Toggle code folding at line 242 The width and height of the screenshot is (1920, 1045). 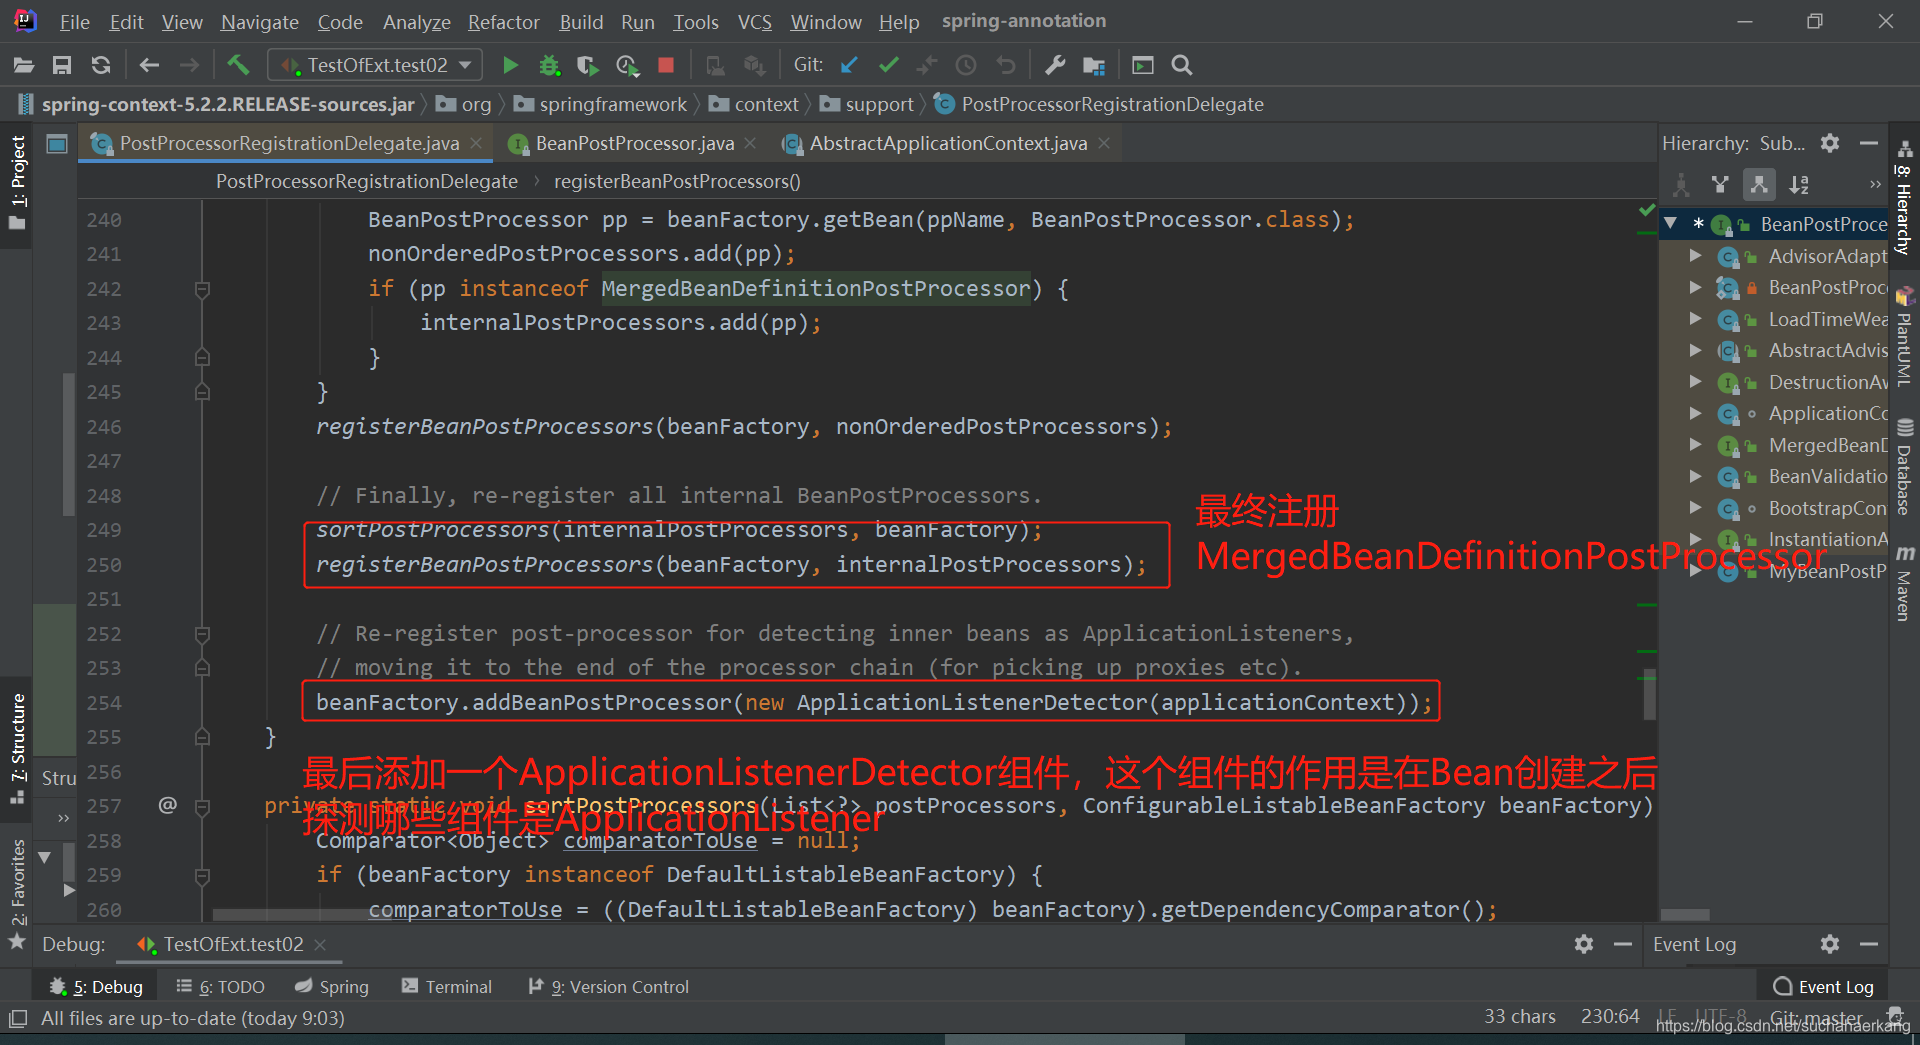[202, 290]
